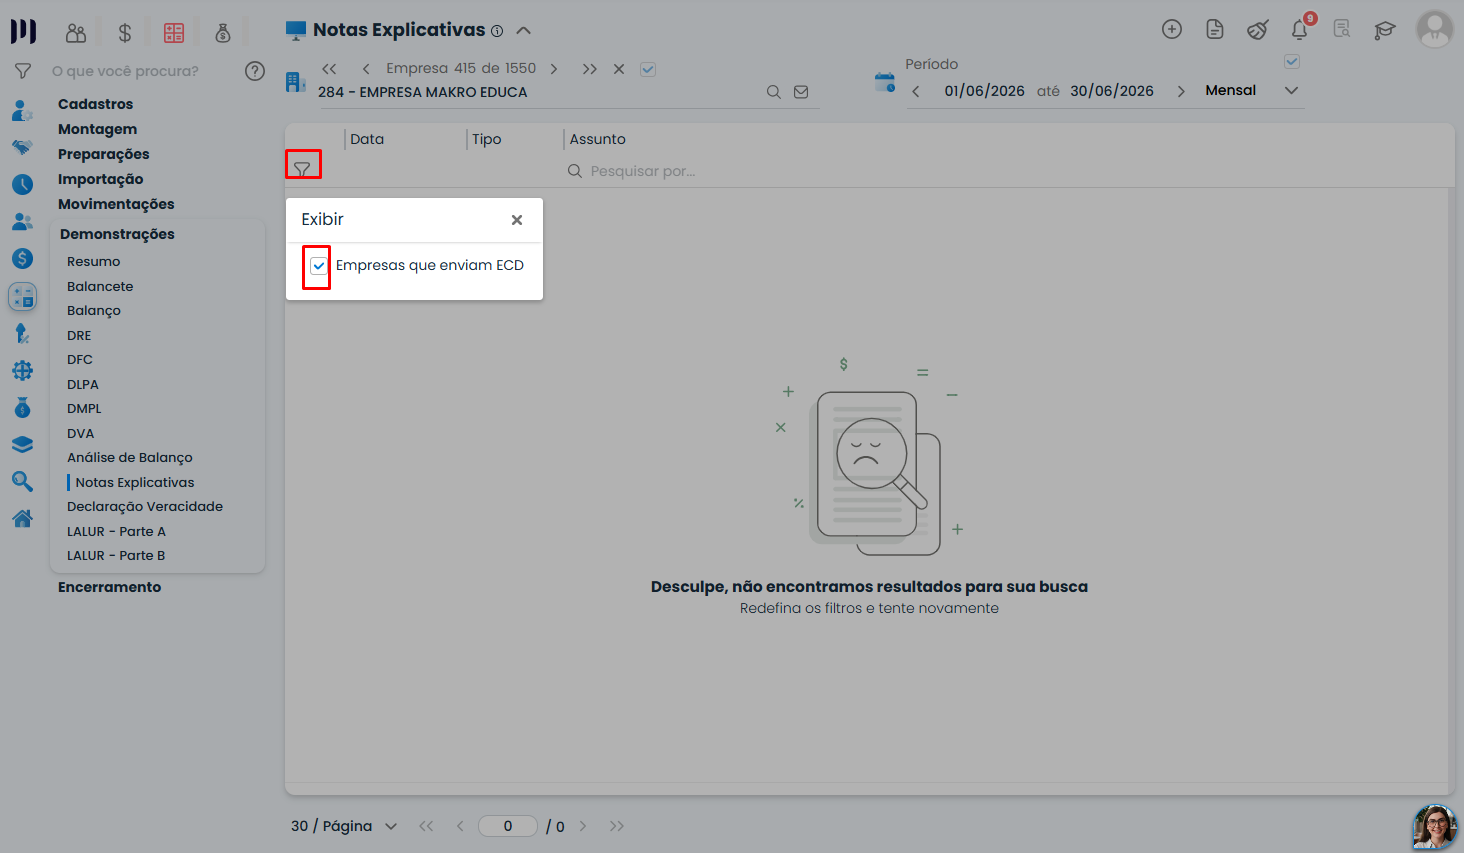Open the money bag module icon
The image size is (1464, 853).
click(x=223, y=33)
